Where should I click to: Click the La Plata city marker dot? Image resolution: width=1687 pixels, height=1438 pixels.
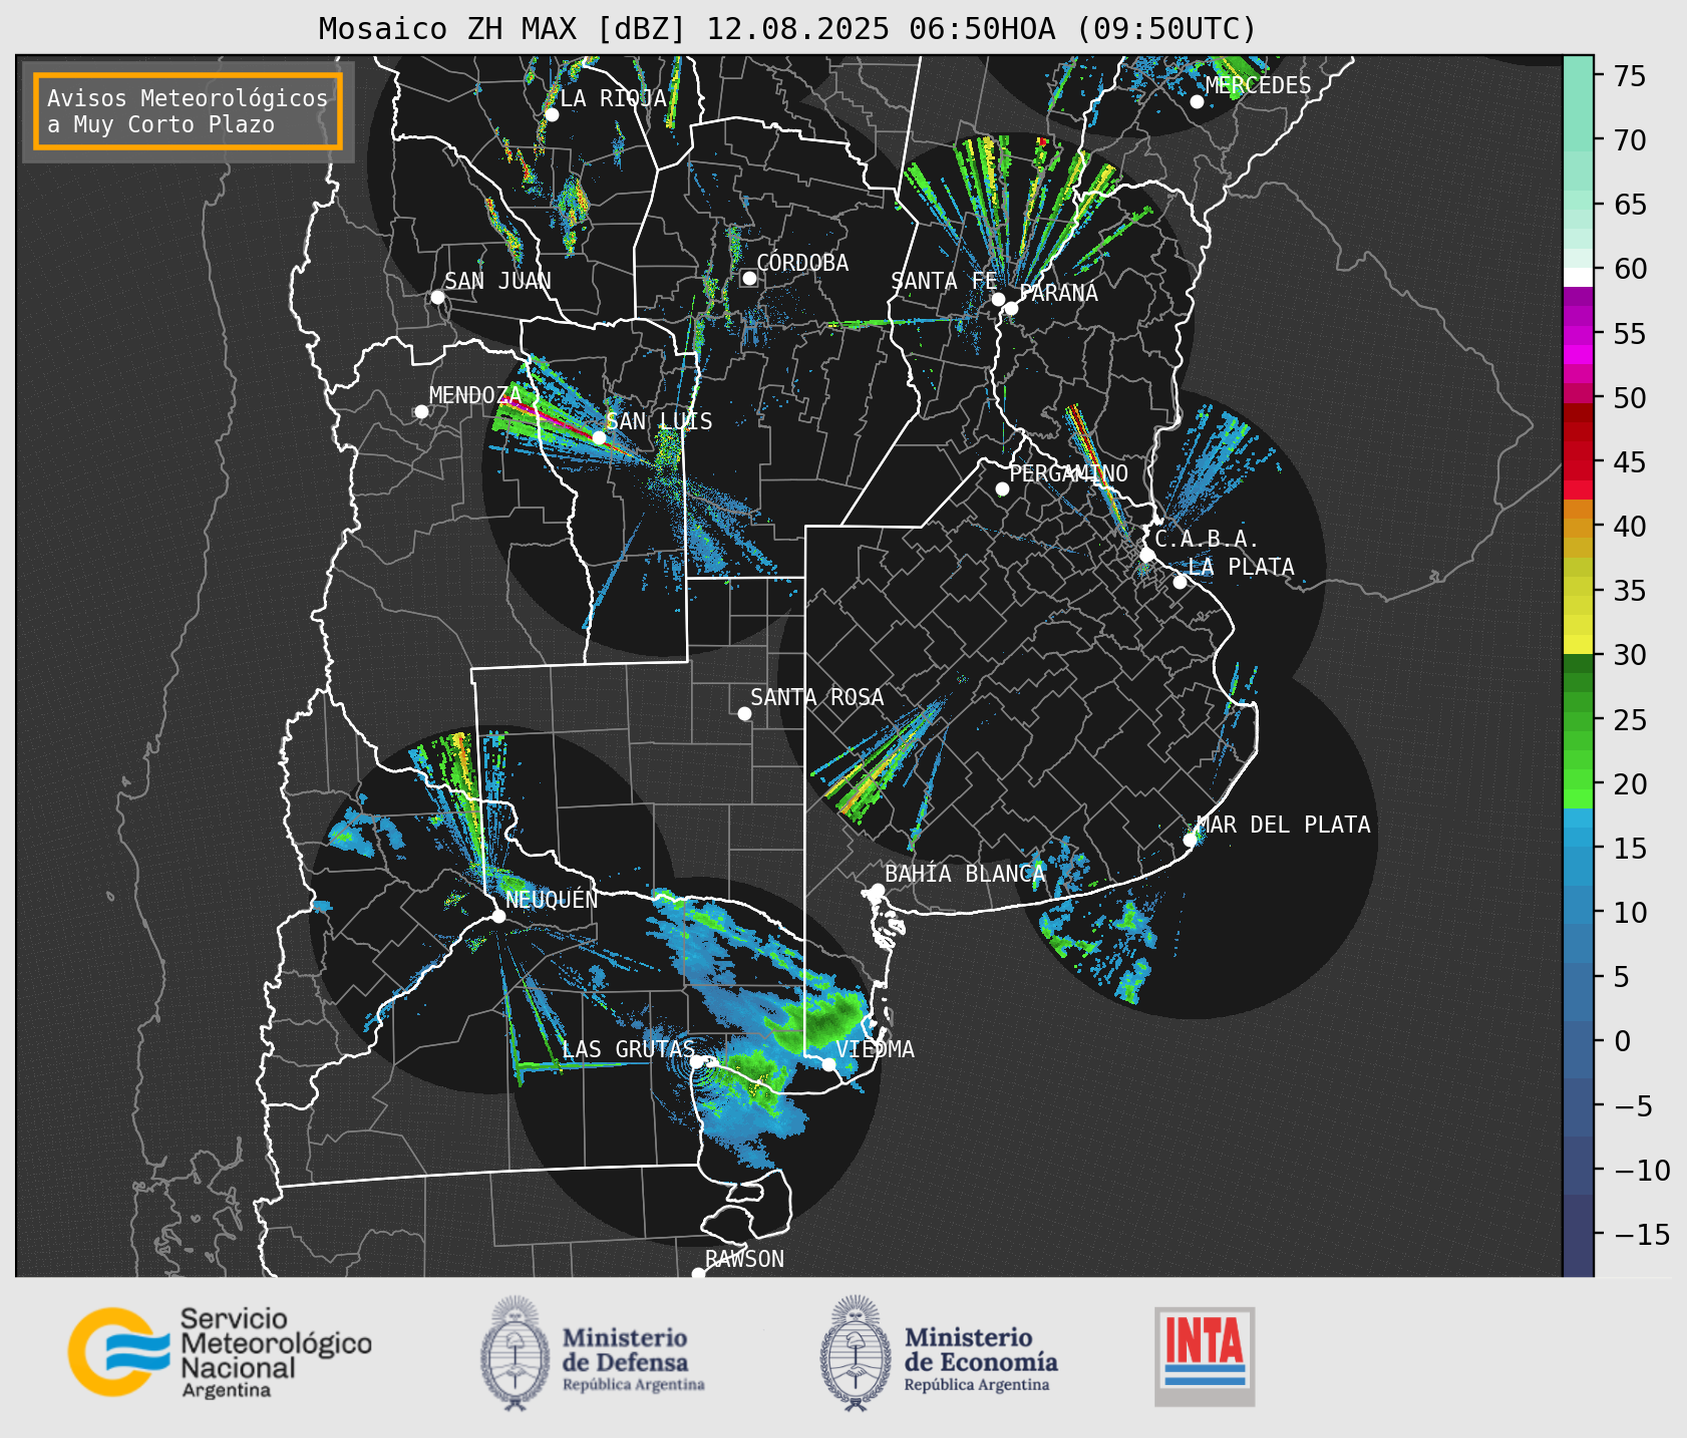(1180, 582)
